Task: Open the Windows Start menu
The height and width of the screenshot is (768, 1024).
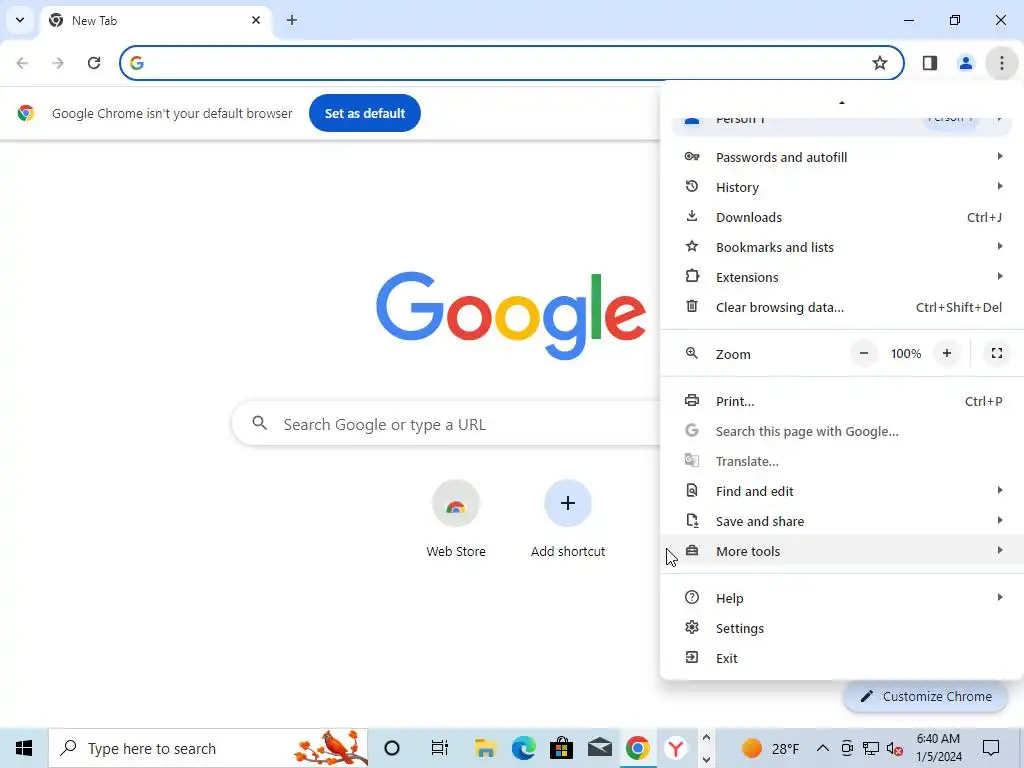Action: point(24,748)
